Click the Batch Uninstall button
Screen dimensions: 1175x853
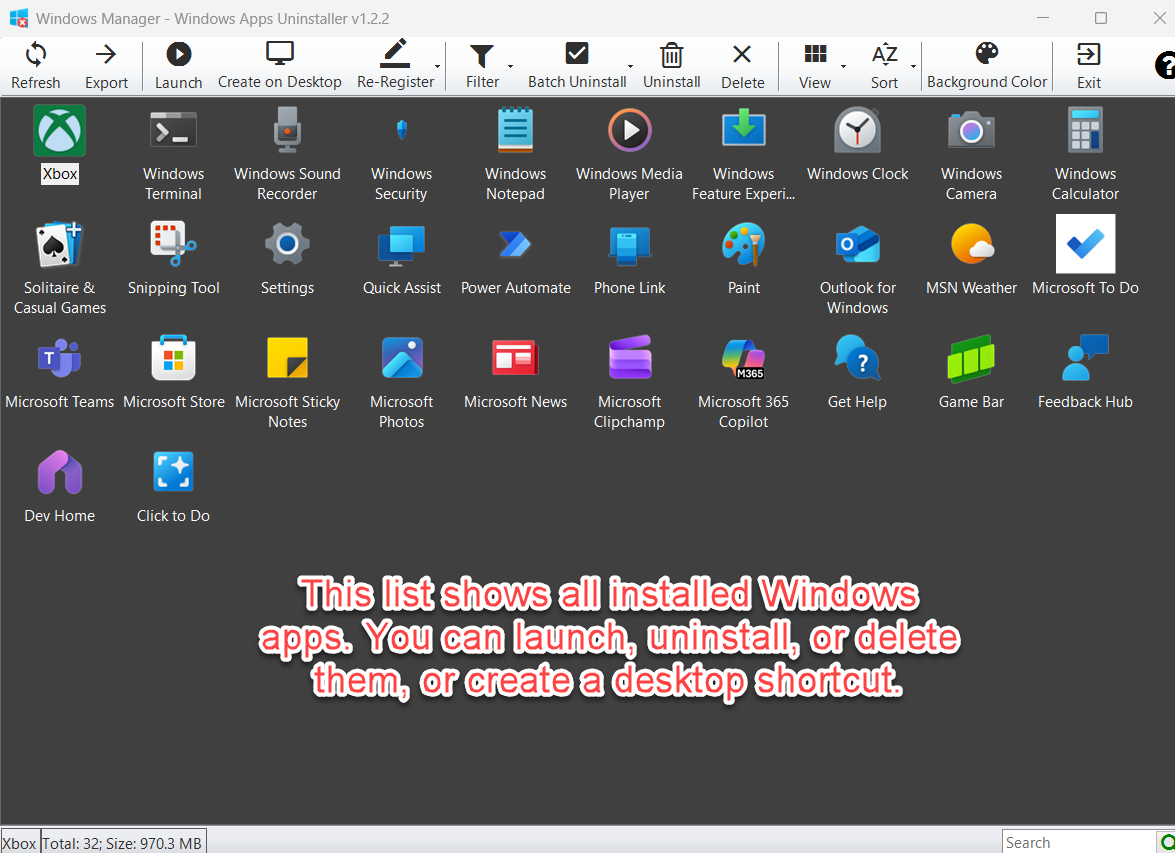point(576,66)
